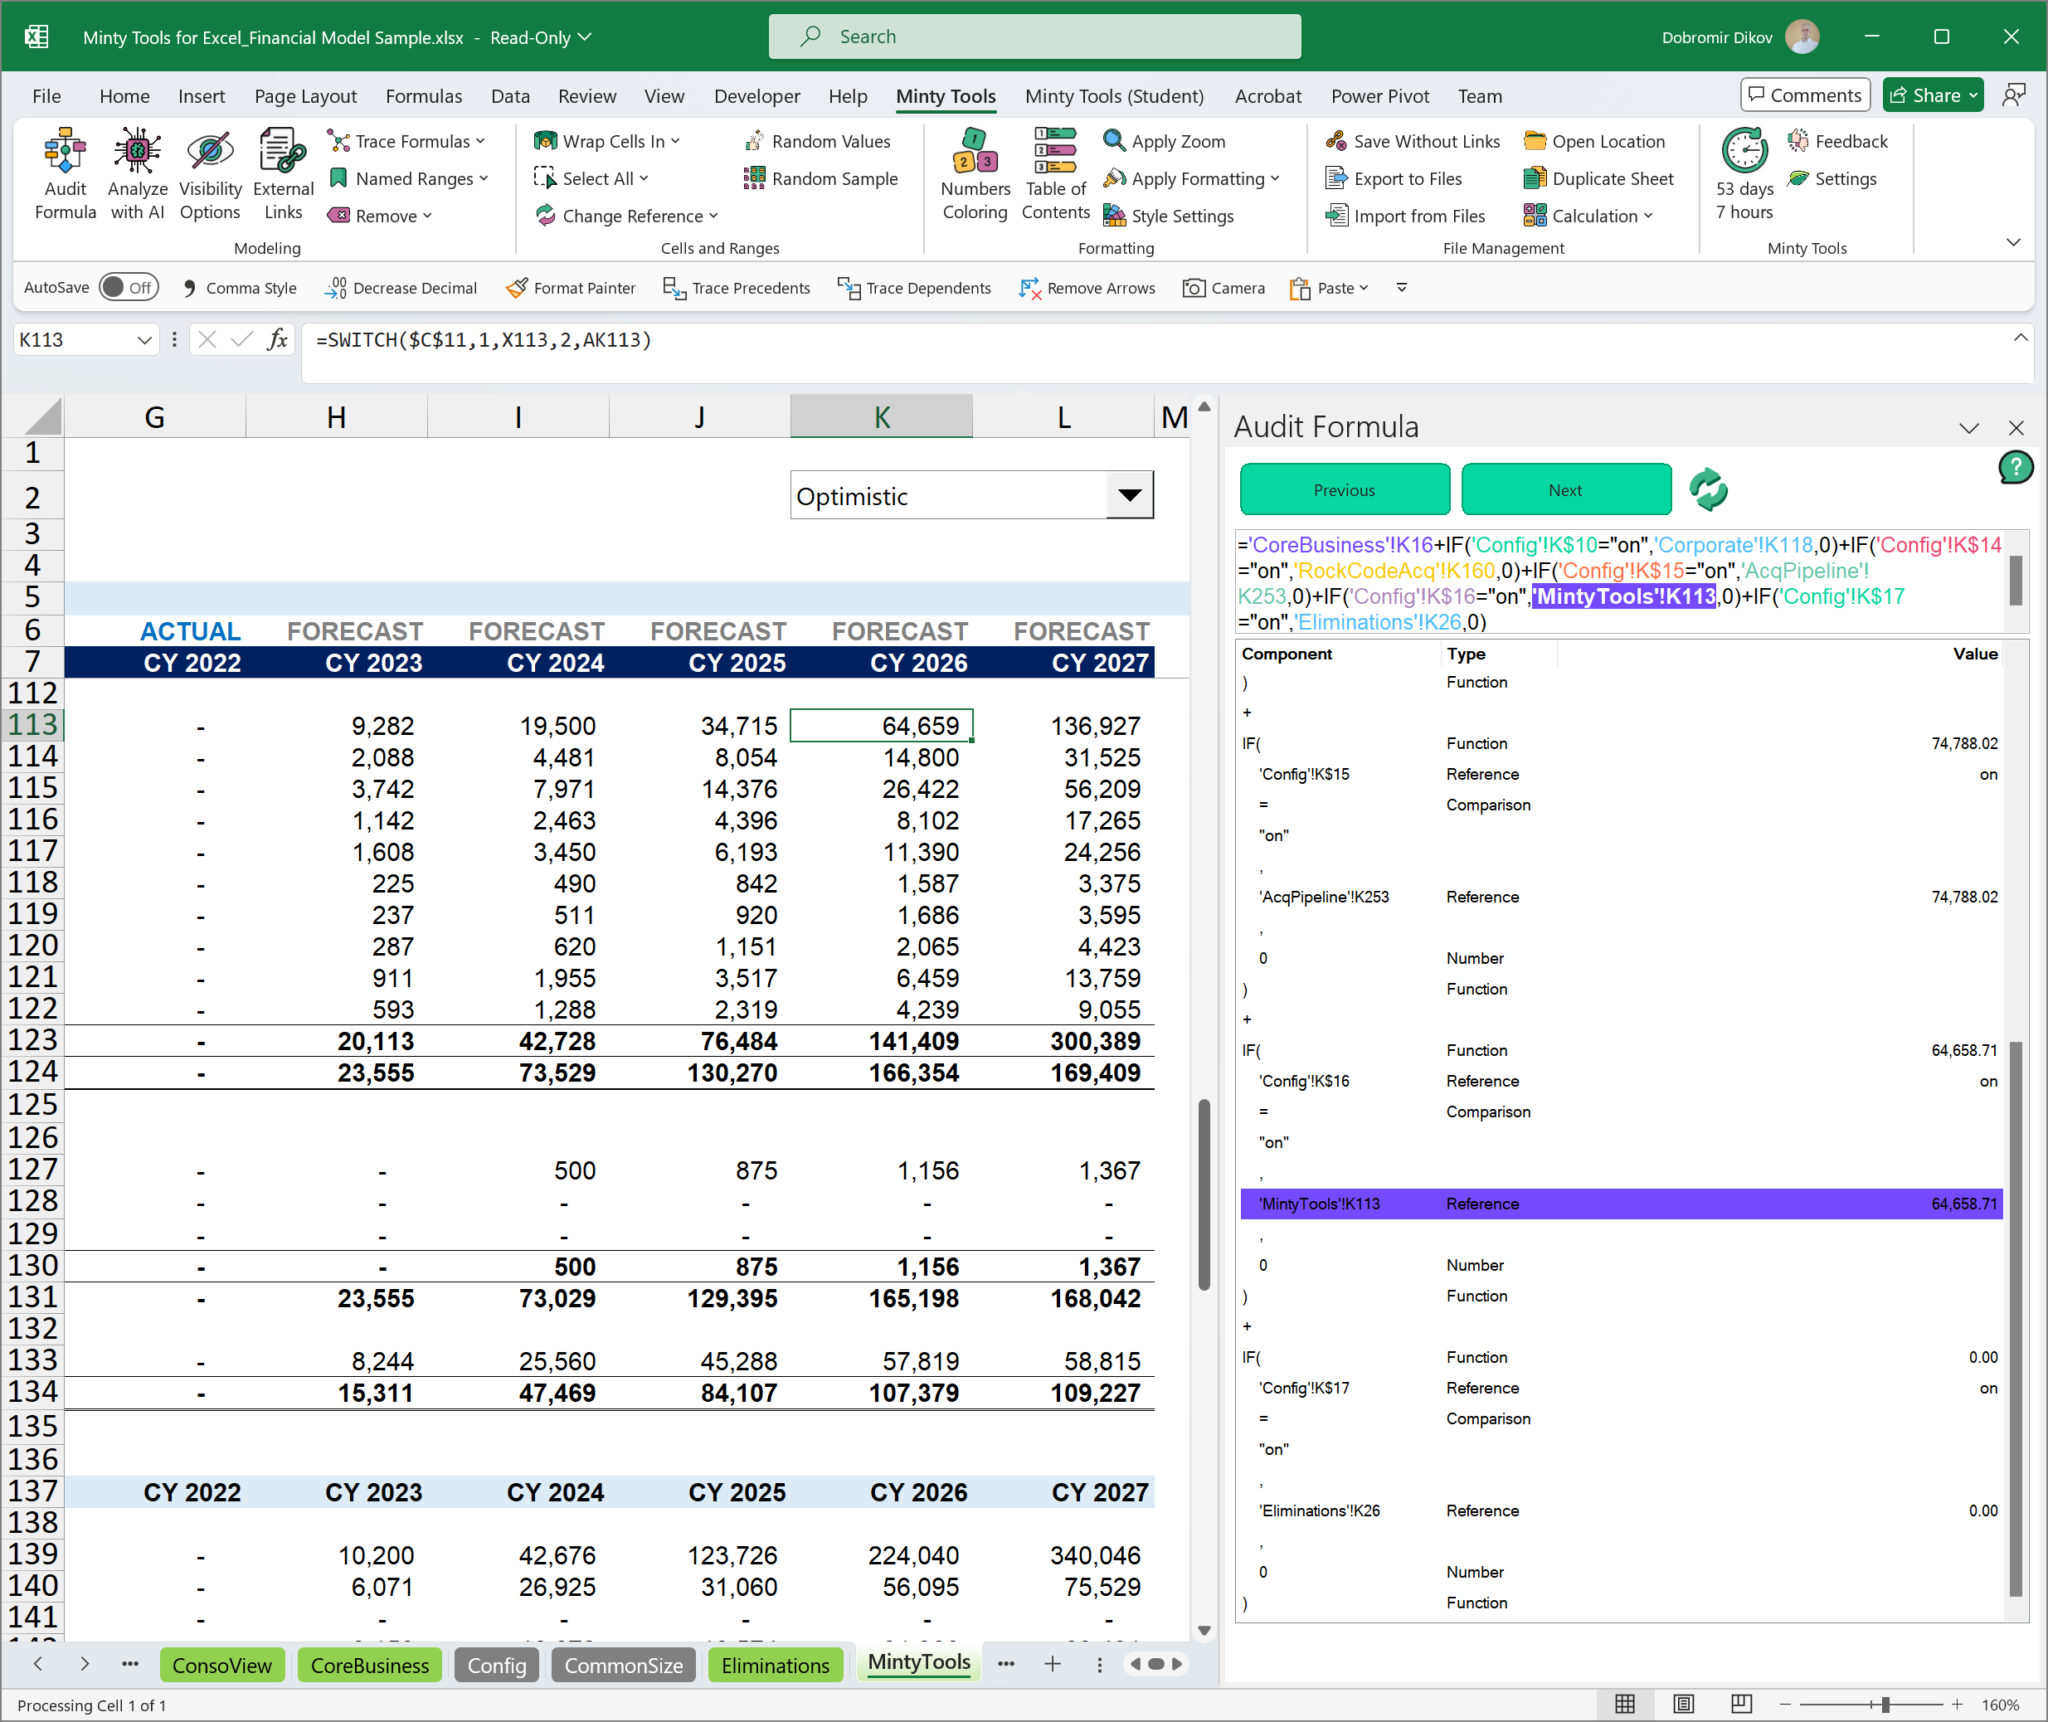Image resolution: width=2048 pixels, height=1722 pixels.
Task: Open the Camera tool
Action: (x=1223, y=288)
